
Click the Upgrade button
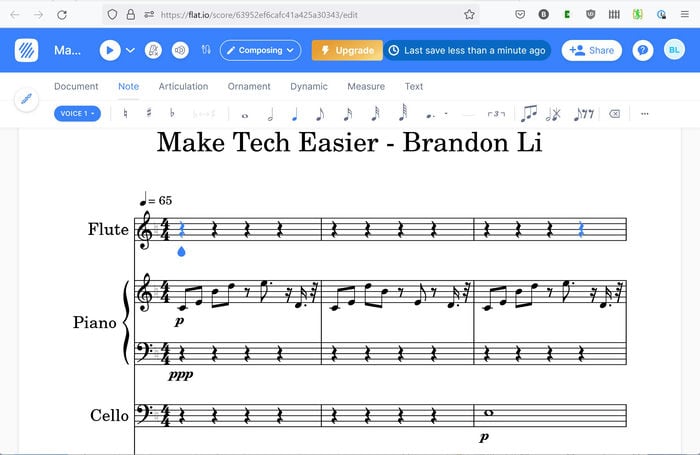[347, 50]
